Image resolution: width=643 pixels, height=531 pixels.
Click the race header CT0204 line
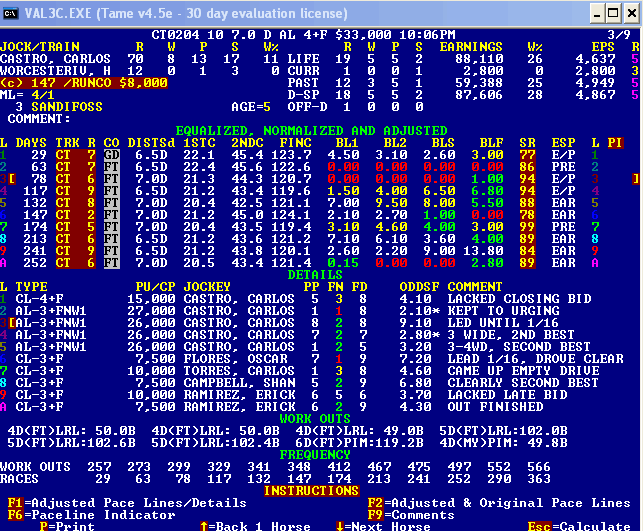click(303, 35)
